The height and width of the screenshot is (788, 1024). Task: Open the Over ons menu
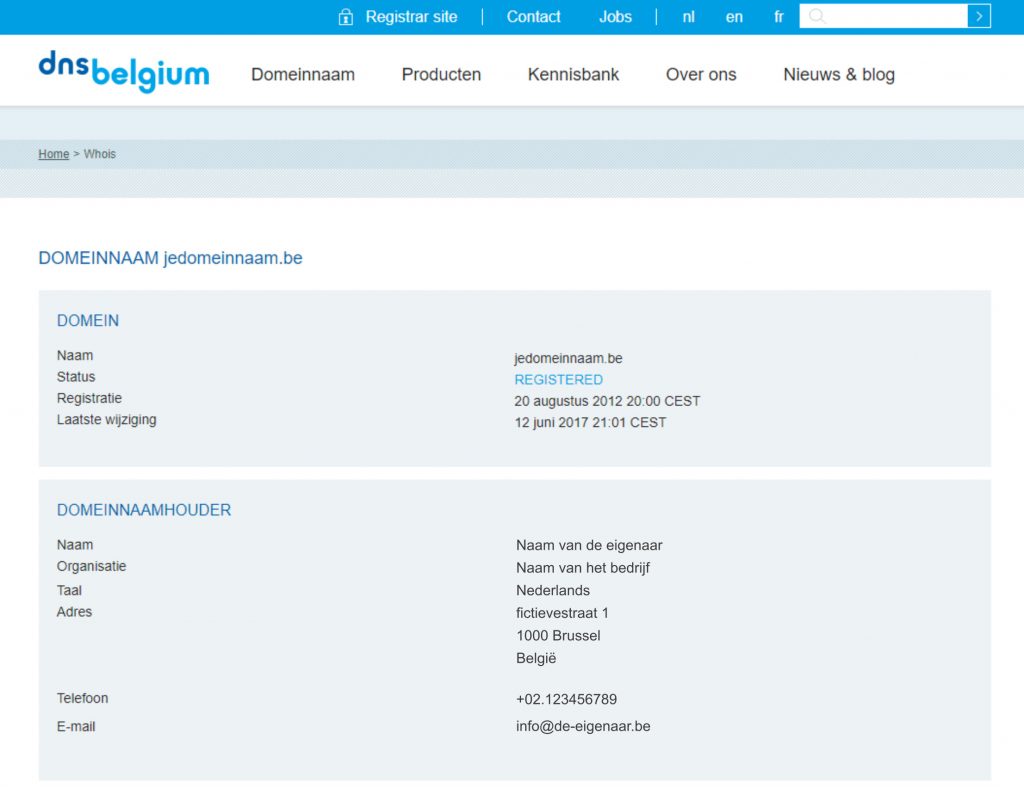(701, 74)
